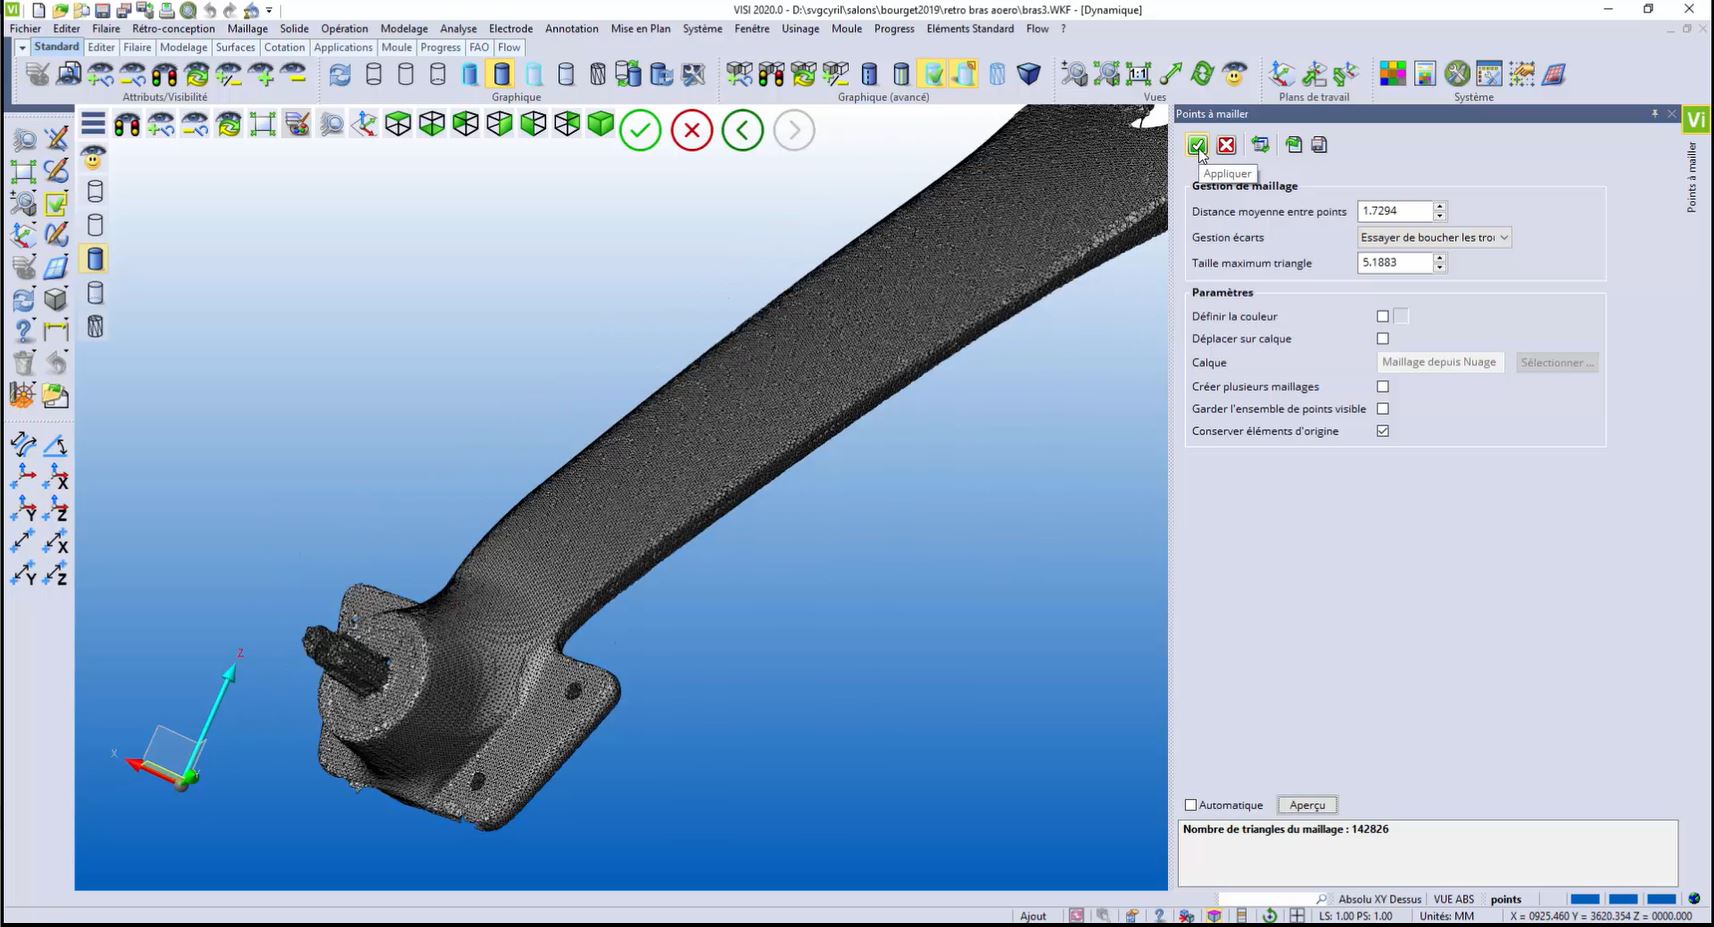
Task: Open the Gestion écarts dropdown
Action: coord(1433,237)
